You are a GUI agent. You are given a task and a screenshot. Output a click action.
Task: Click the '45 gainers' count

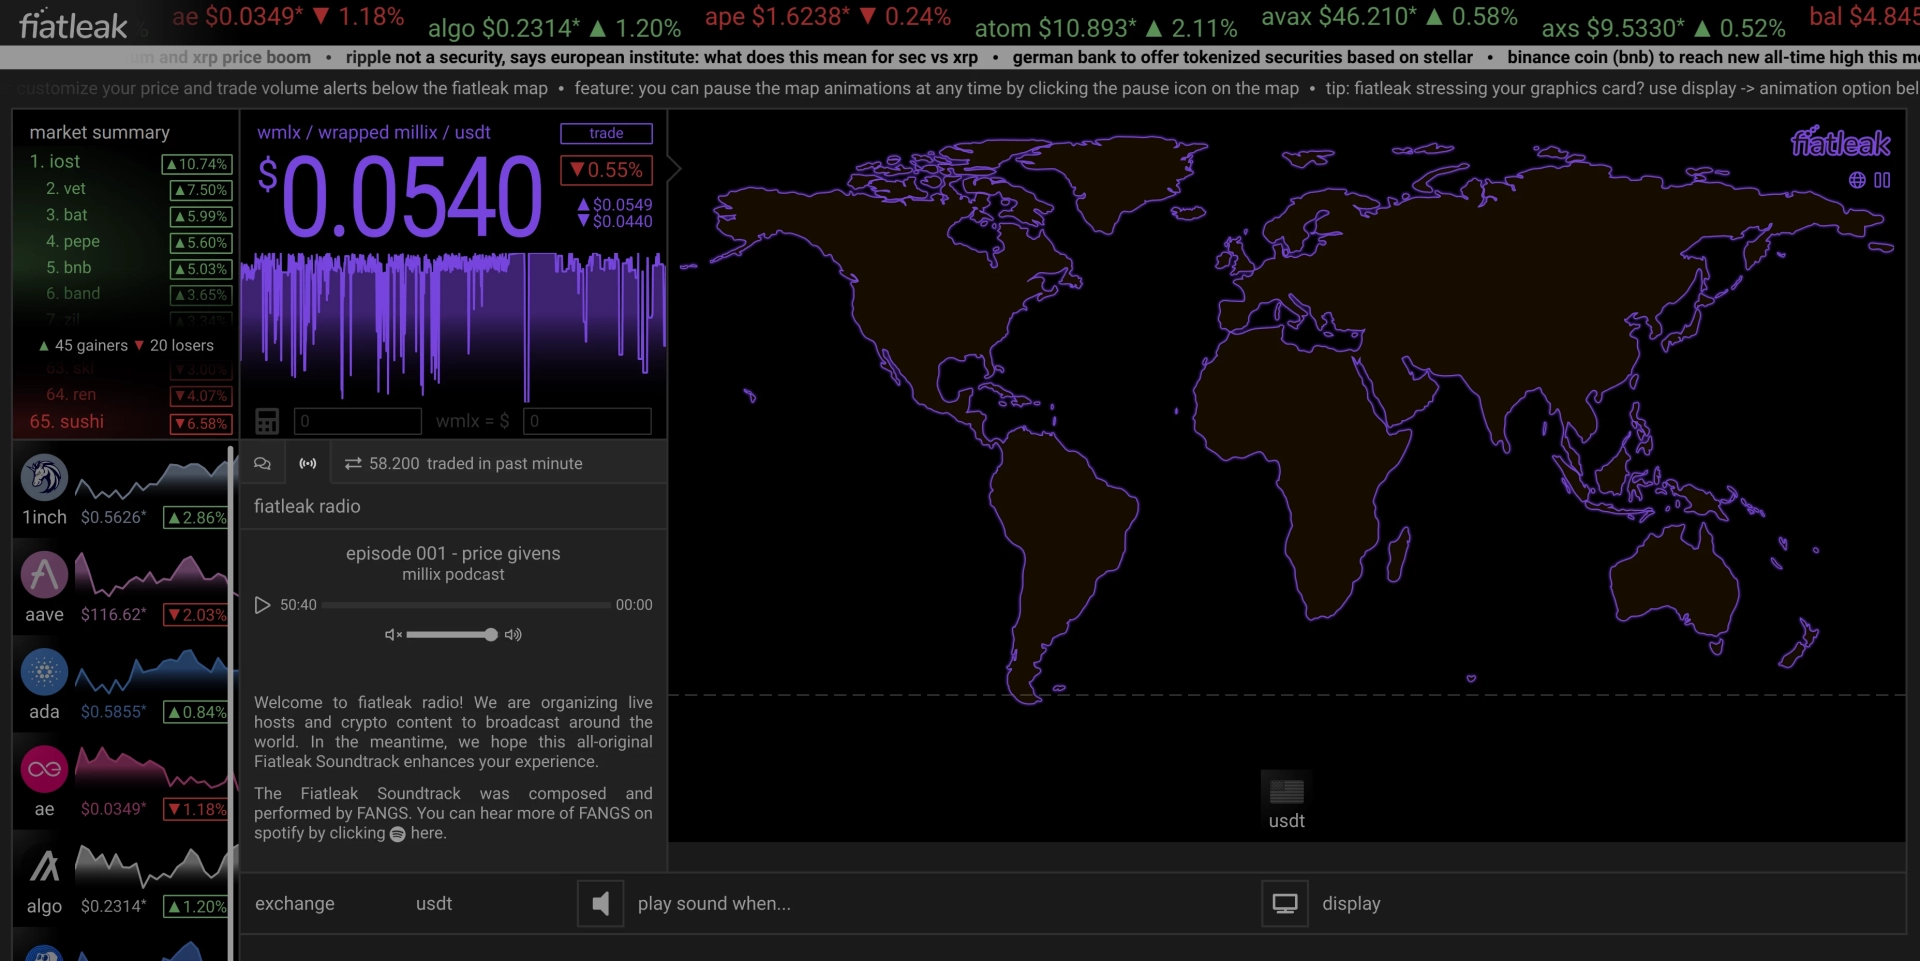(x=83, y=345)
